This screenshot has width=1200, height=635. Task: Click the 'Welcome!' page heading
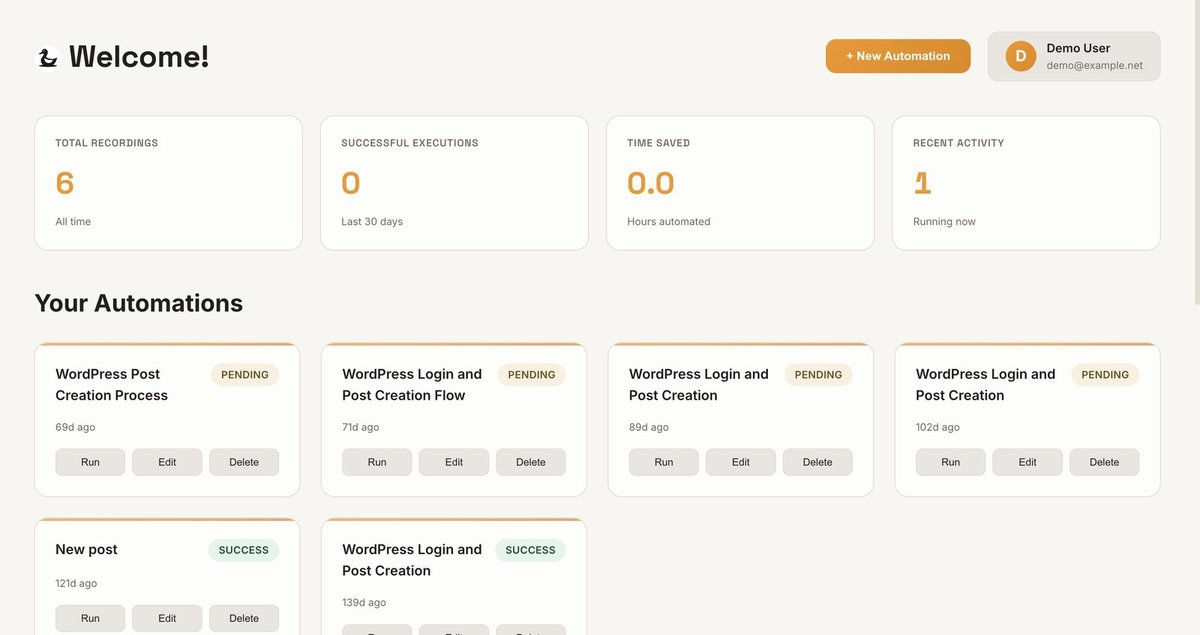139,57
